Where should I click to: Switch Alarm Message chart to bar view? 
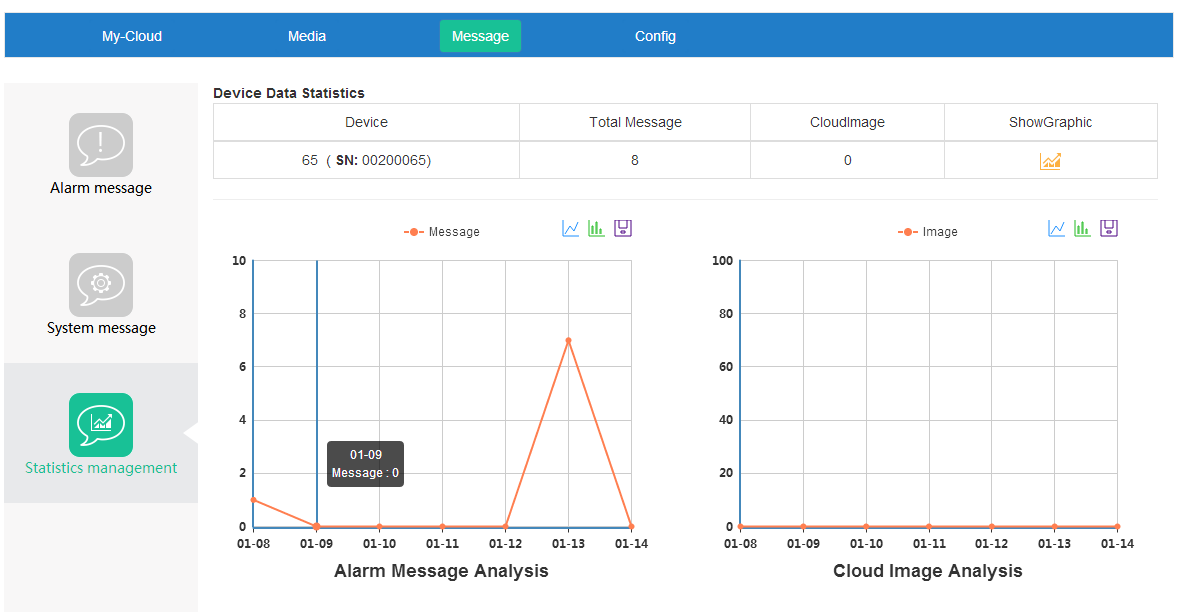[x=596, y=229]
